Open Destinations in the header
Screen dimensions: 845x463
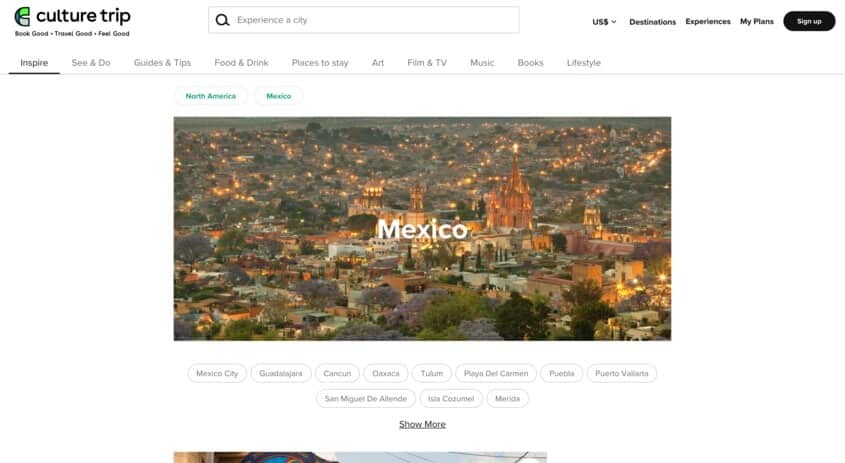[652, 22]
